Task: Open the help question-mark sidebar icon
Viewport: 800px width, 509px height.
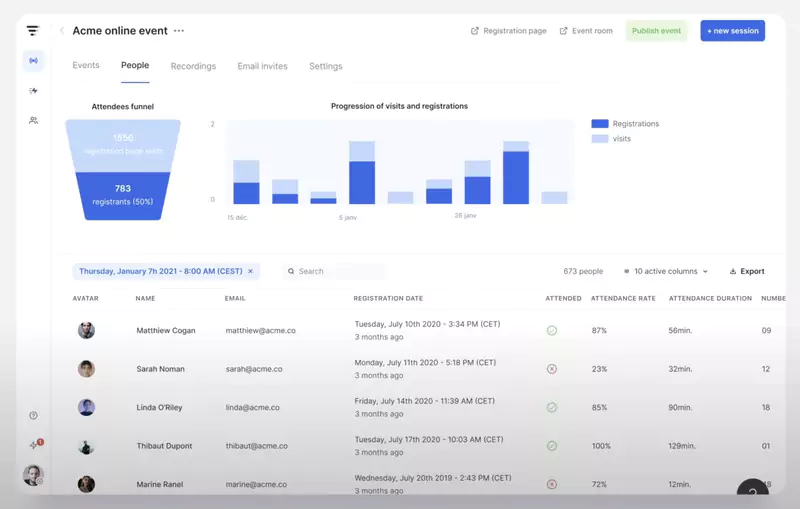Action: (x=33, y=415)
